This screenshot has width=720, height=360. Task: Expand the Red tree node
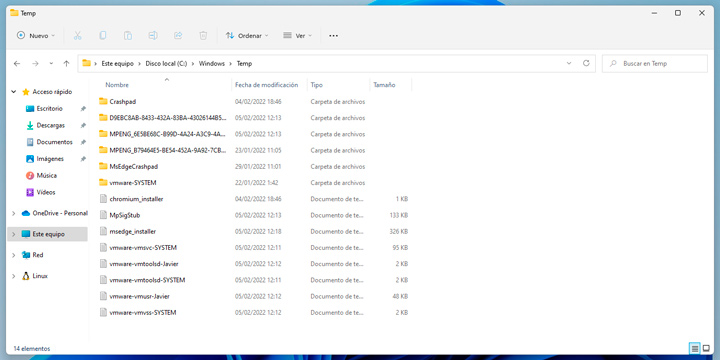[x=13, y=255]
